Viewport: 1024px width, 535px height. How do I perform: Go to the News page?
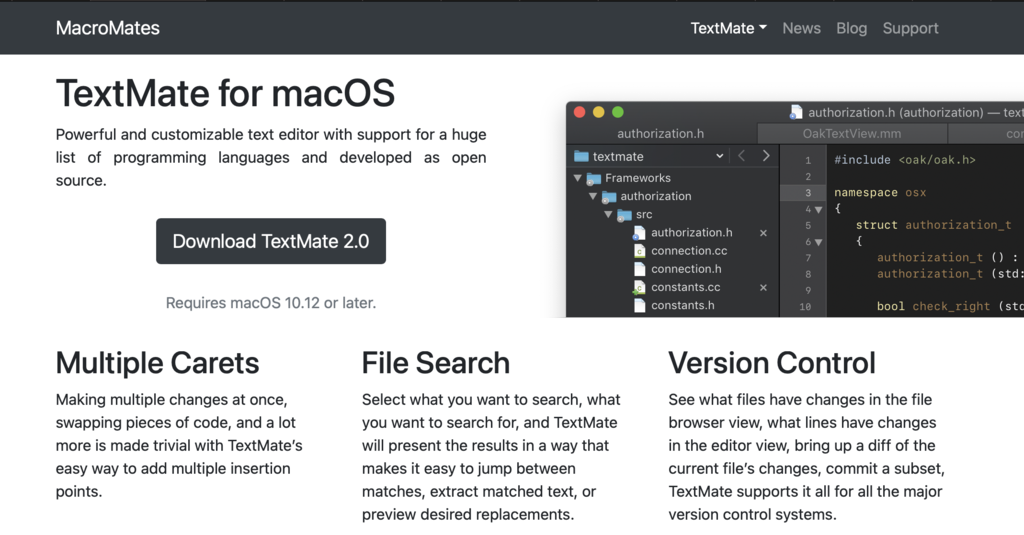801,28
